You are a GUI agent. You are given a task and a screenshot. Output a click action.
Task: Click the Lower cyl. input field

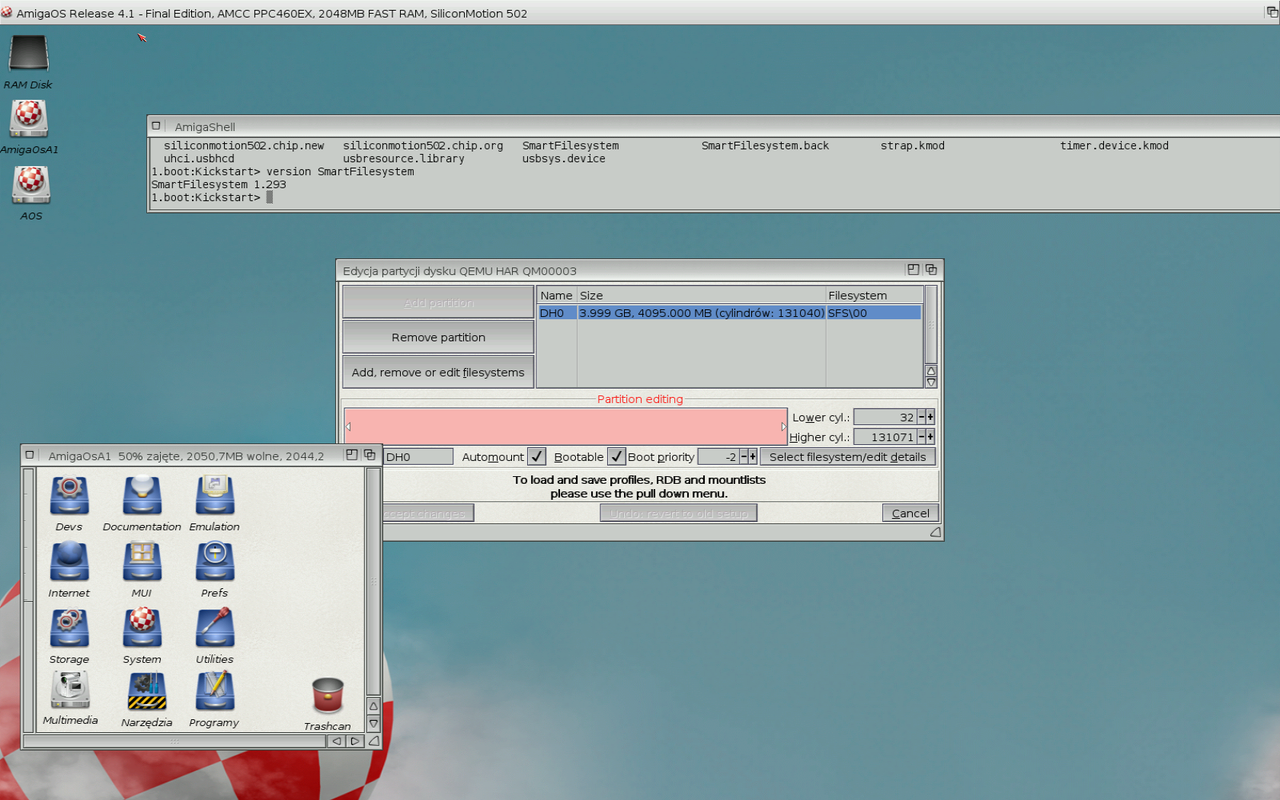pyautogui.click(x=885, y=417)
